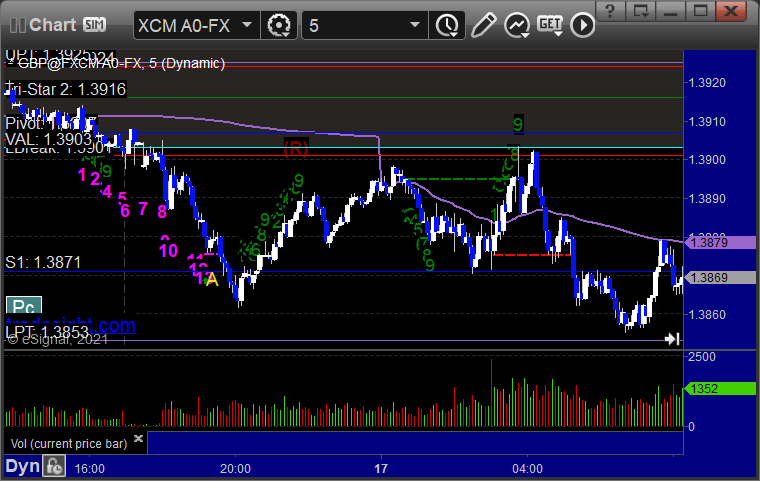Screen dimensions: 760x481
Task: Click the Tri-Star 2: 1.3916 label
Action: [x=65, y=89]
